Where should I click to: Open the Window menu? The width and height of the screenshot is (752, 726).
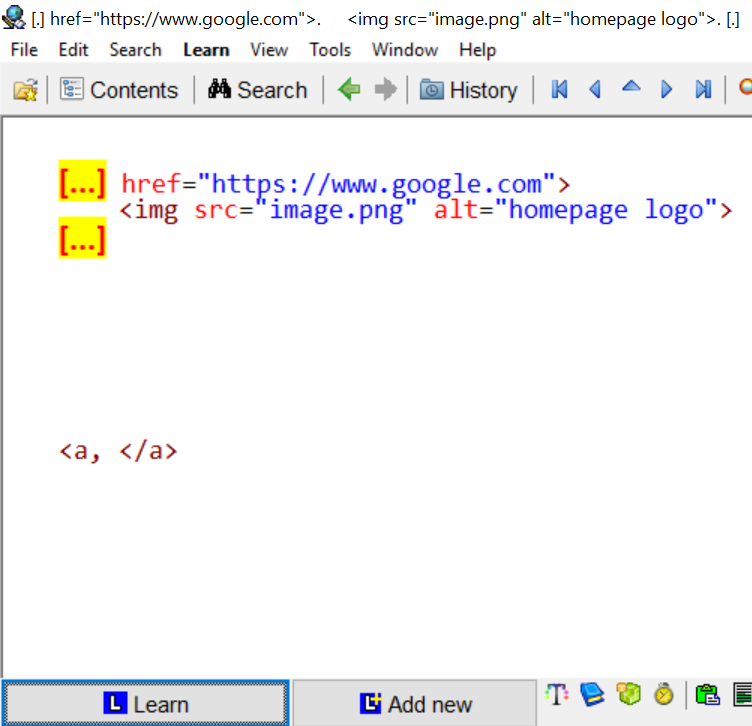click(405, 50)
